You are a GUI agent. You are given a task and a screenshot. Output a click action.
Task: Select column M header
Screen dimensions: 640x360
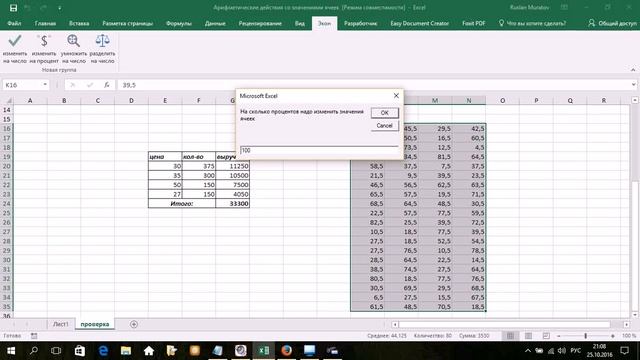point(435,100)
